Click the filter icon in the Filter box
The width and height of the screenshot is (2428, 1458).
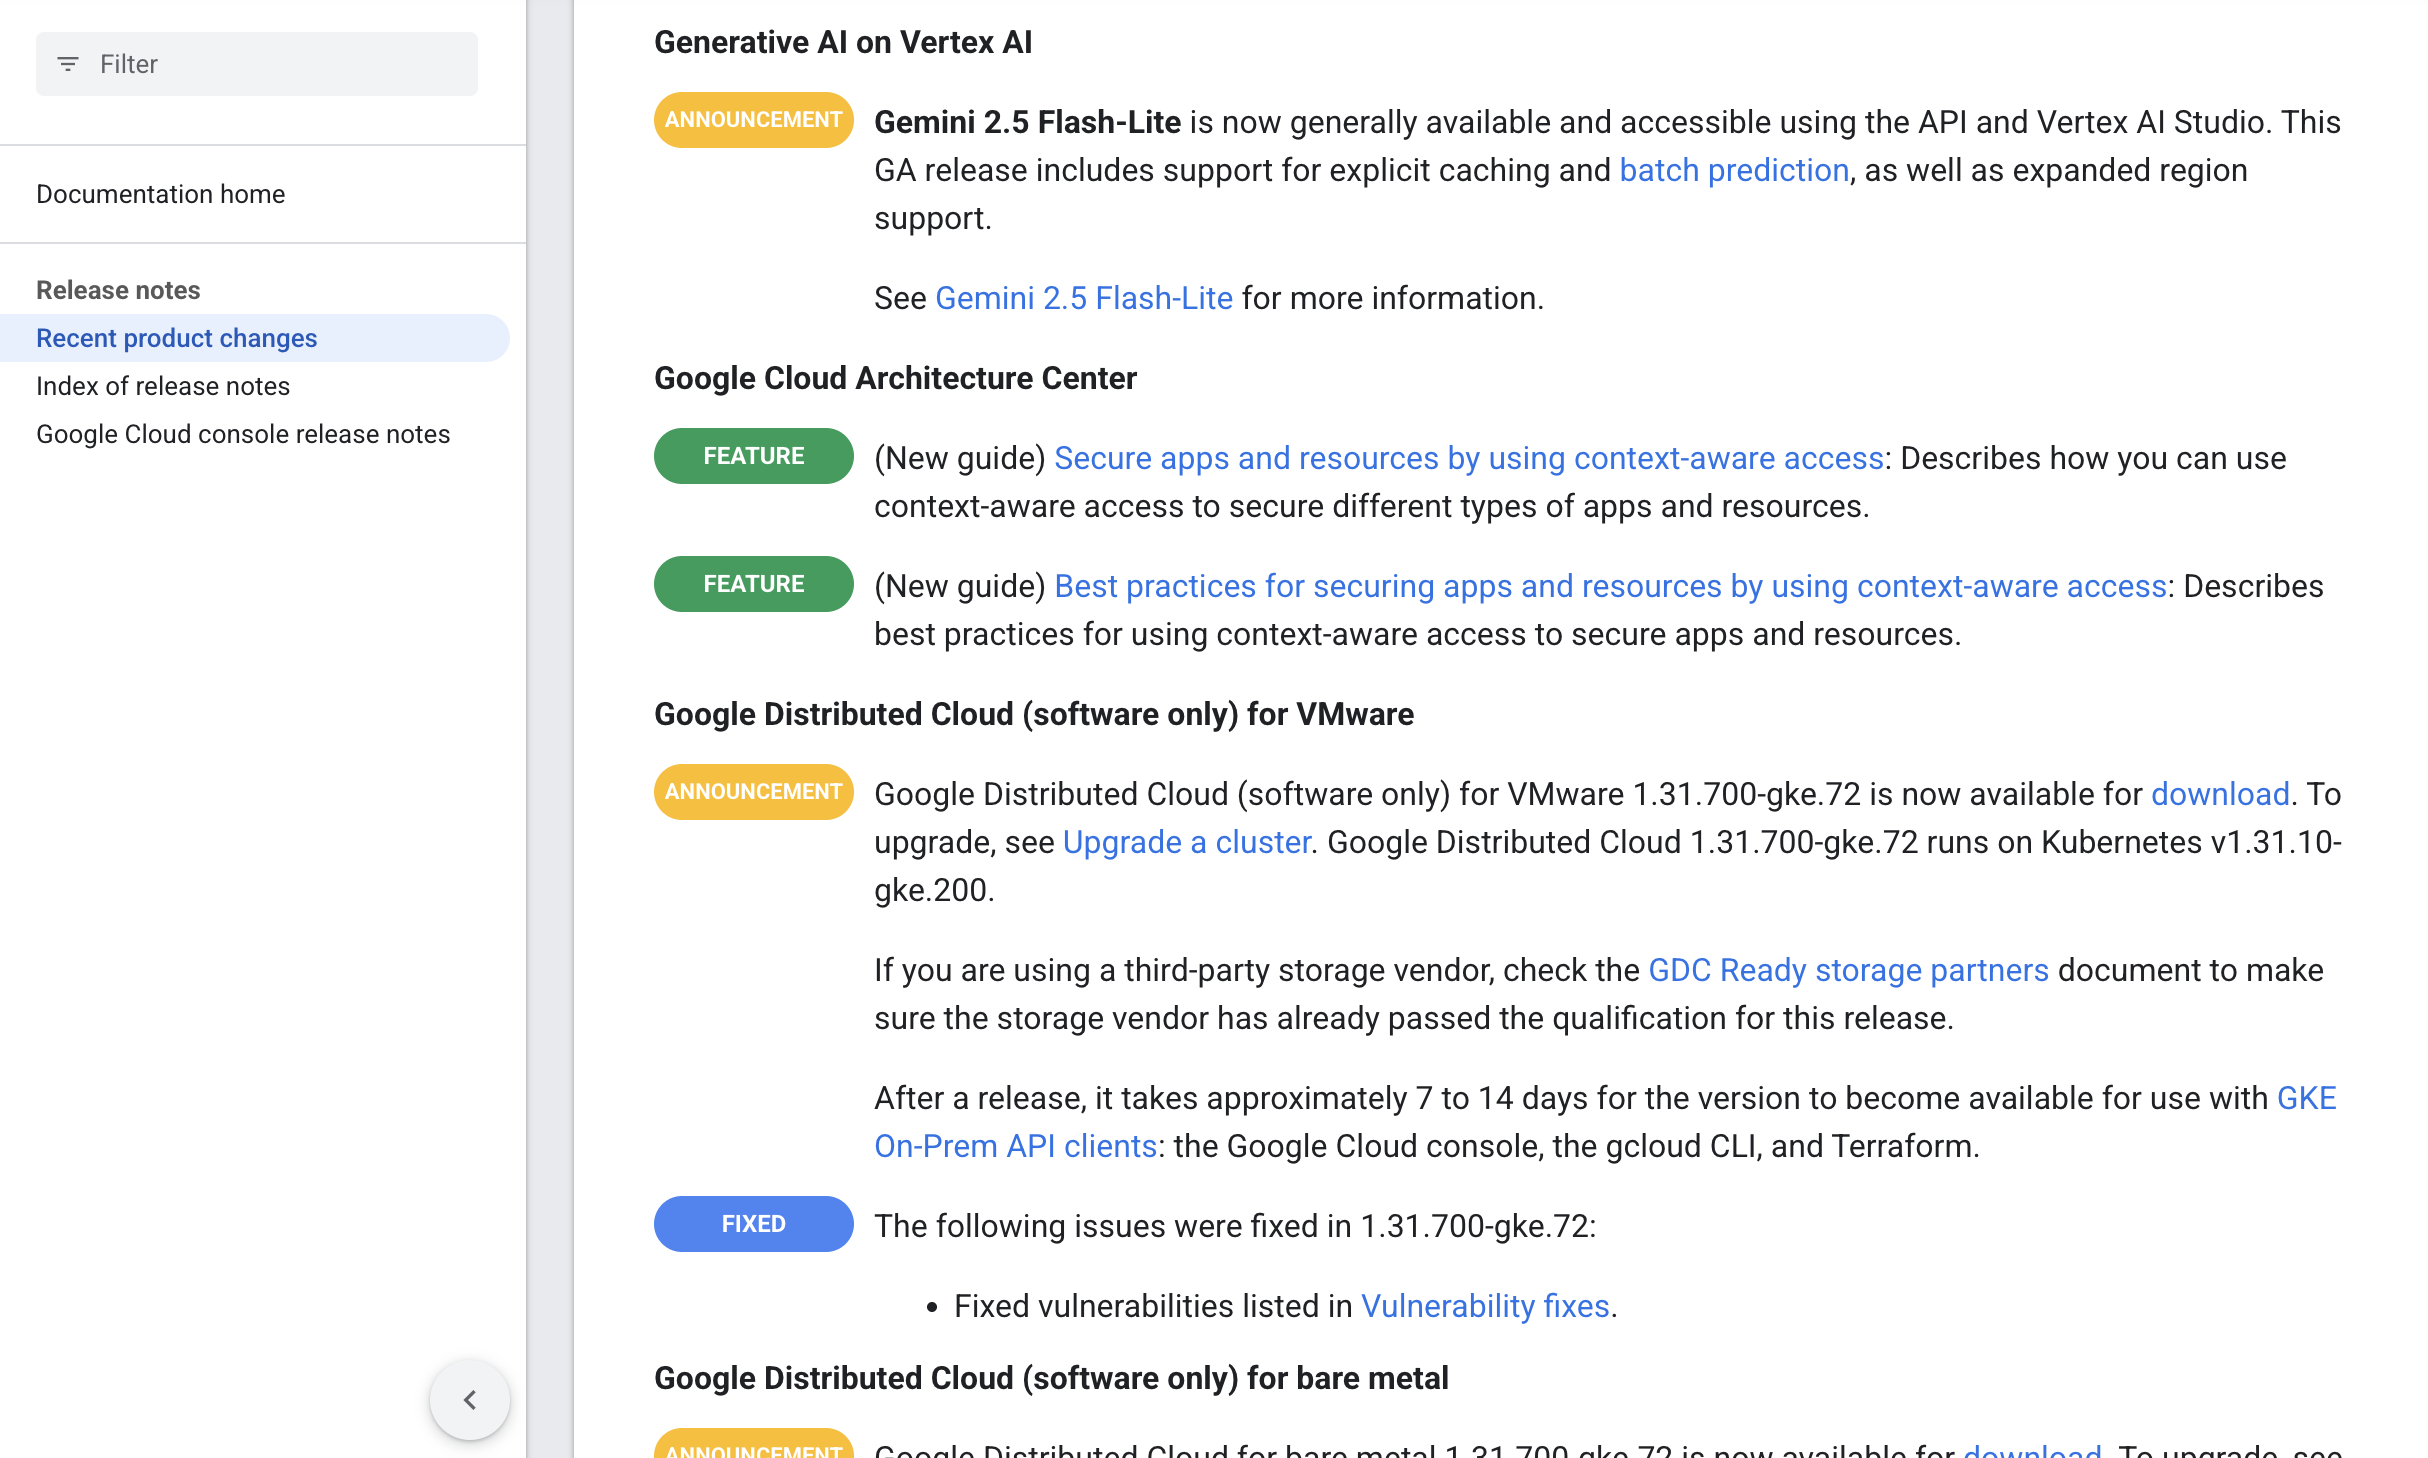click(x=66, y=63)
